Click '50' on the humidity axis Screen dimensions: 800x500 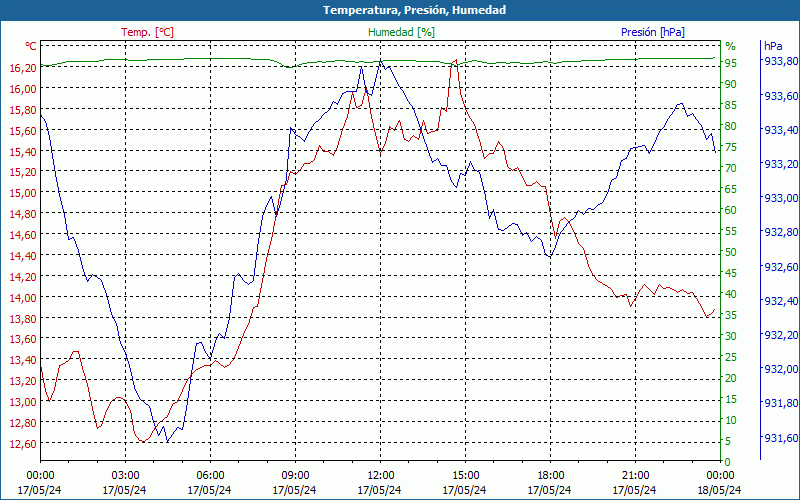coord(731,252)
